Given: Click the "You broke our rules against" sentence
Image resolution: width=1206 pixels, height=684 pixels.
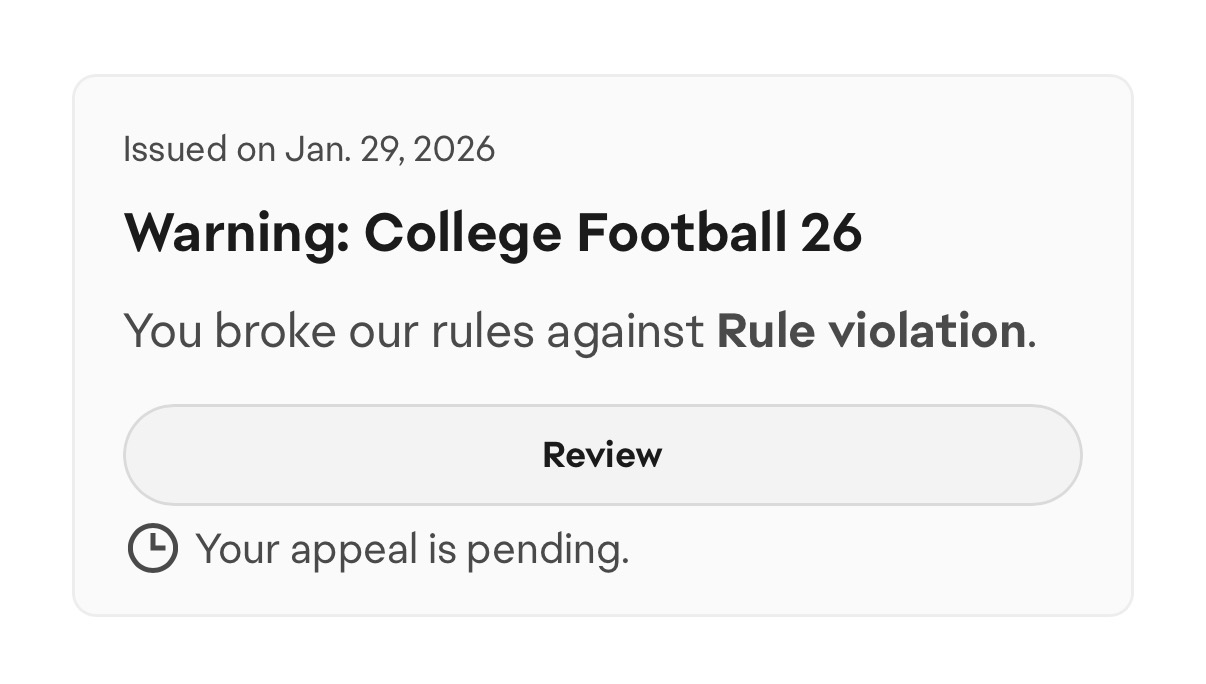Looking at the screenshot, I should [414, 331].
